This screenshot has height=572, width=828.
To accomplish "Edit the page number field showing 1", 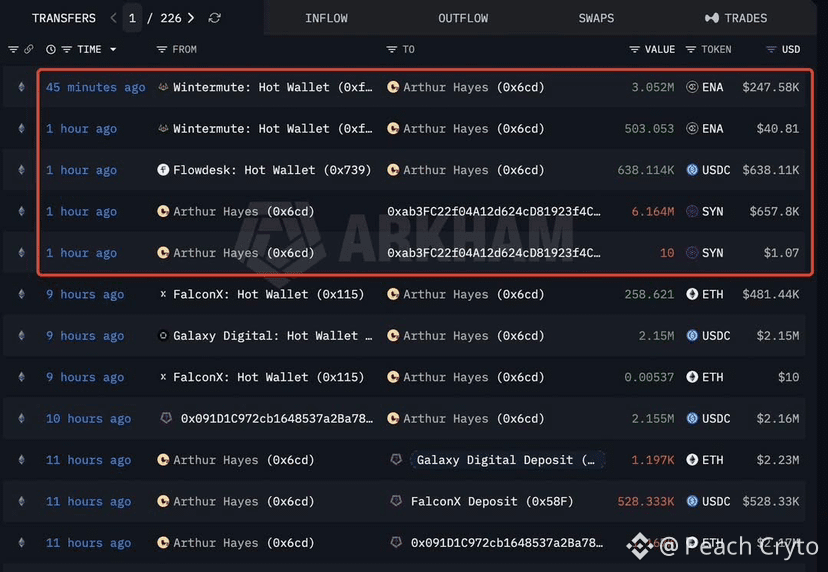I will pyautogui.click(x=132, y=18).
